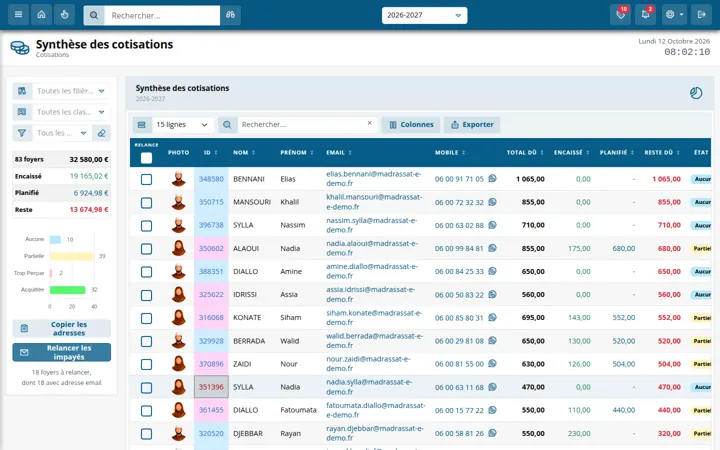Click the table search magnifier icon
The height and width of the screenshot is (450, 720).
tap(227, 125)
